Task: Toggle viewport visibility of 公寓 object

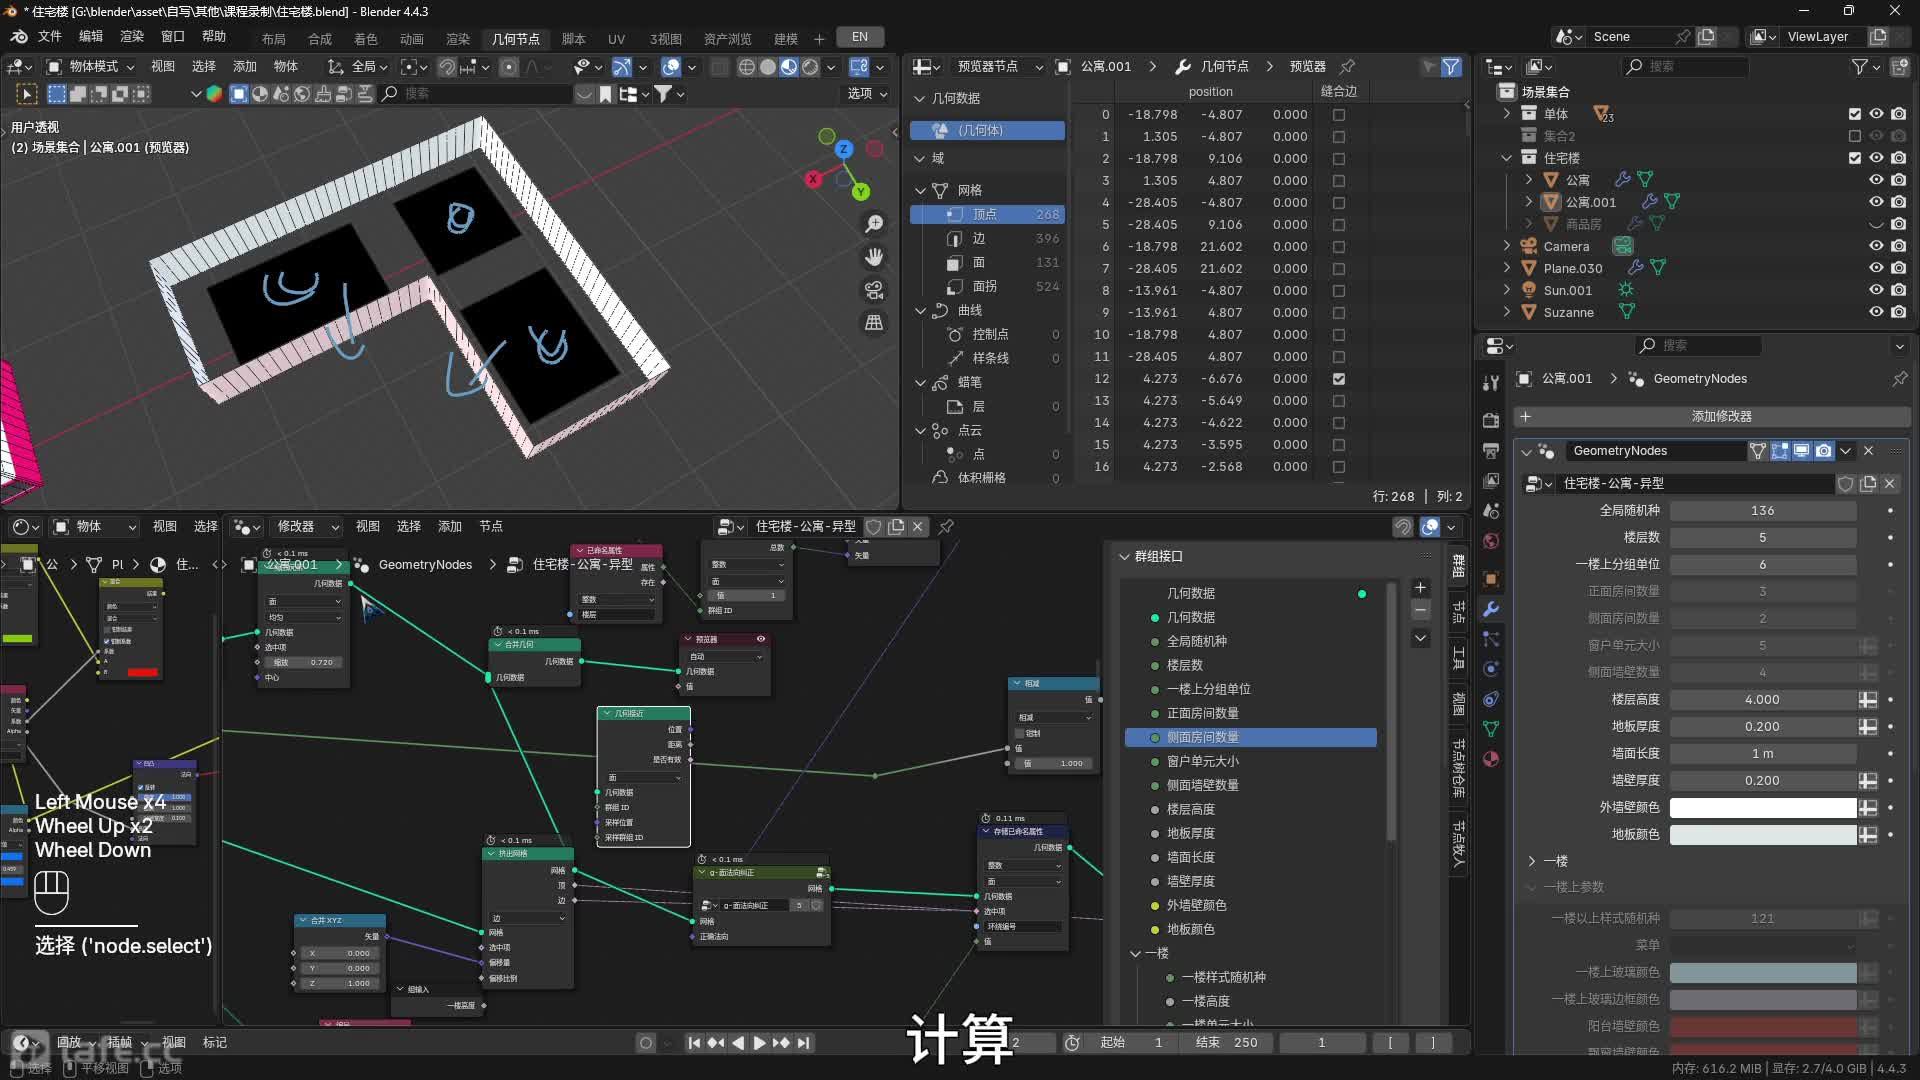Action: tap(1877, 180)
